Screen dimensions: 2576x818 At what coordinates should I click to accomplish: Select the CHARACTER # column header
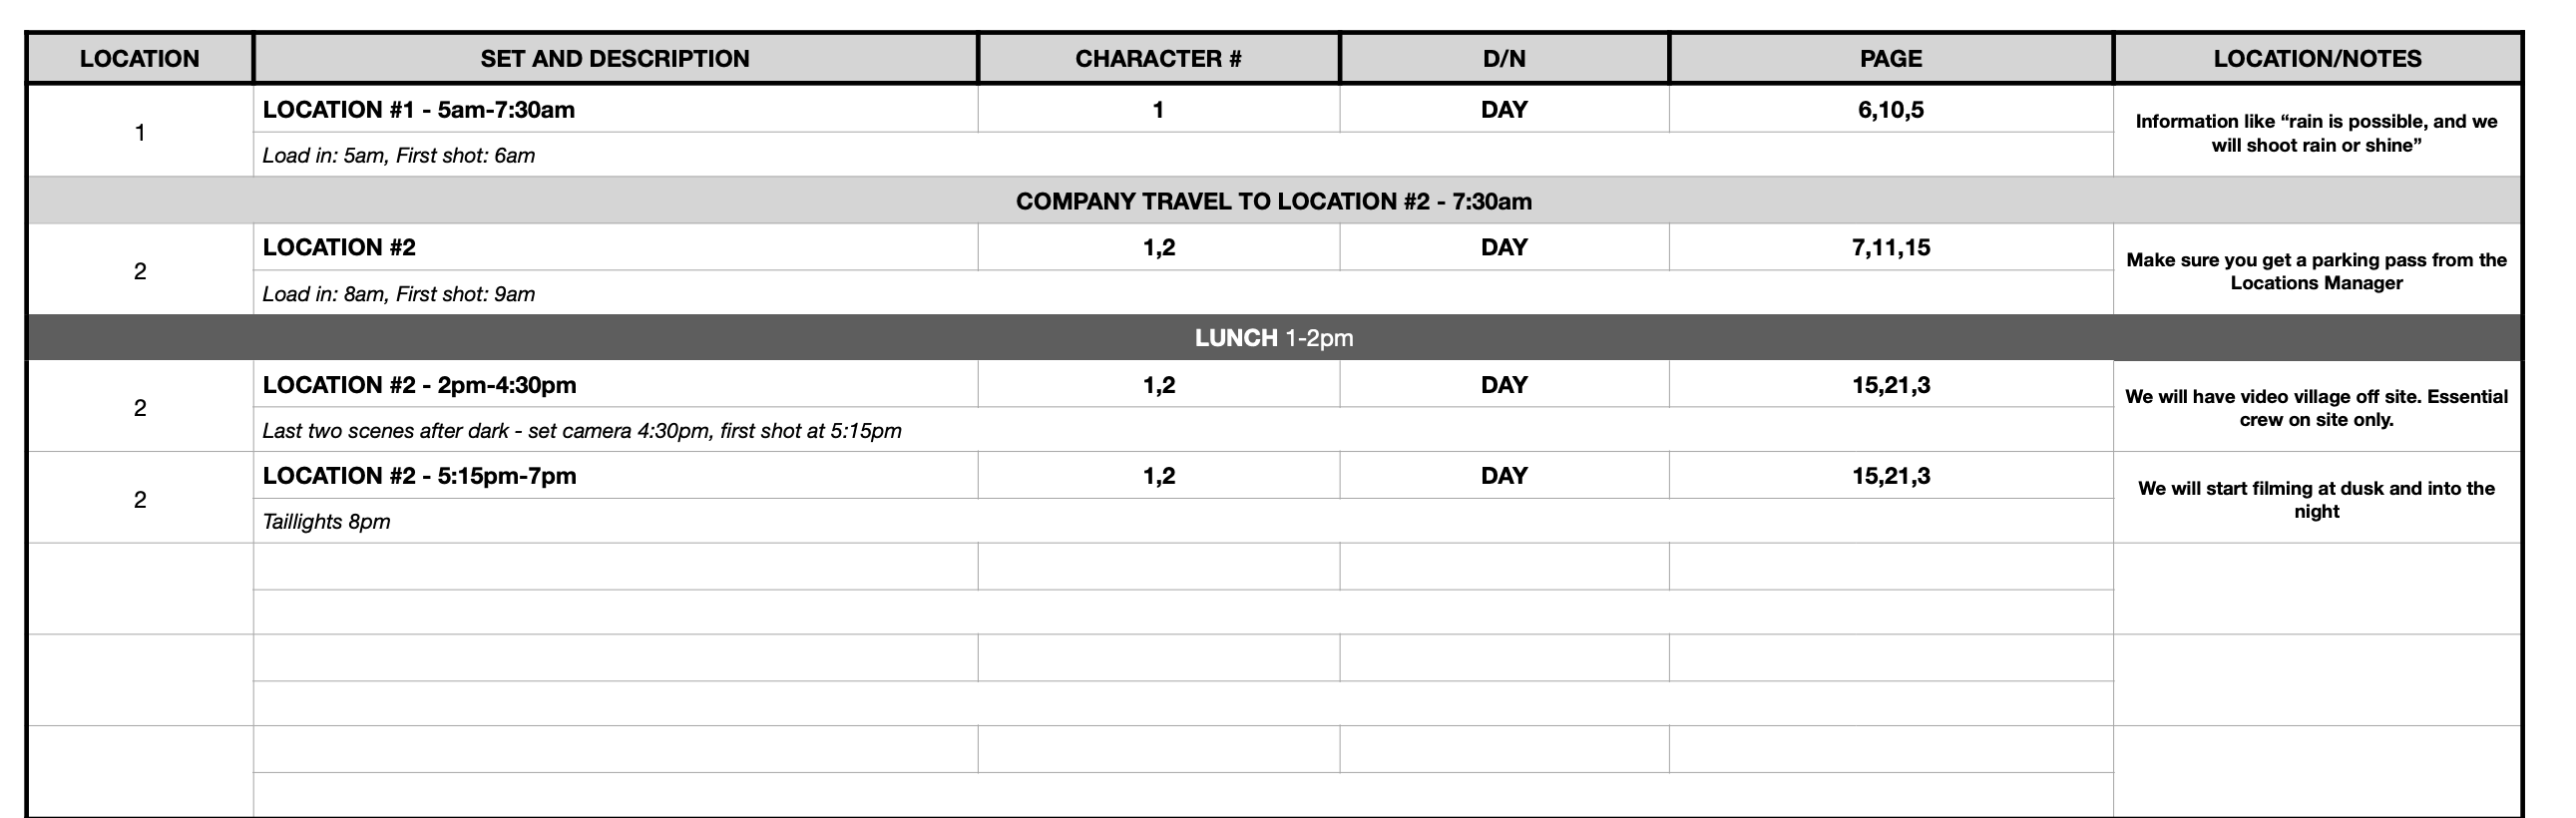(1158, 58)
